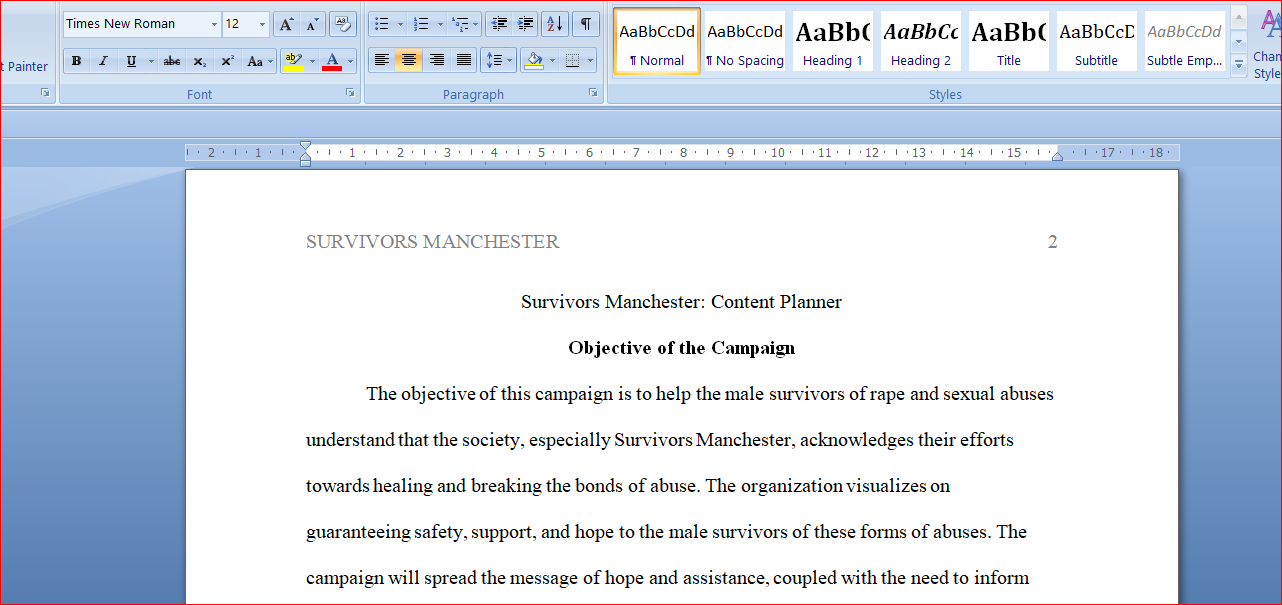Sort text with the A-Z icon

[556, 24]
